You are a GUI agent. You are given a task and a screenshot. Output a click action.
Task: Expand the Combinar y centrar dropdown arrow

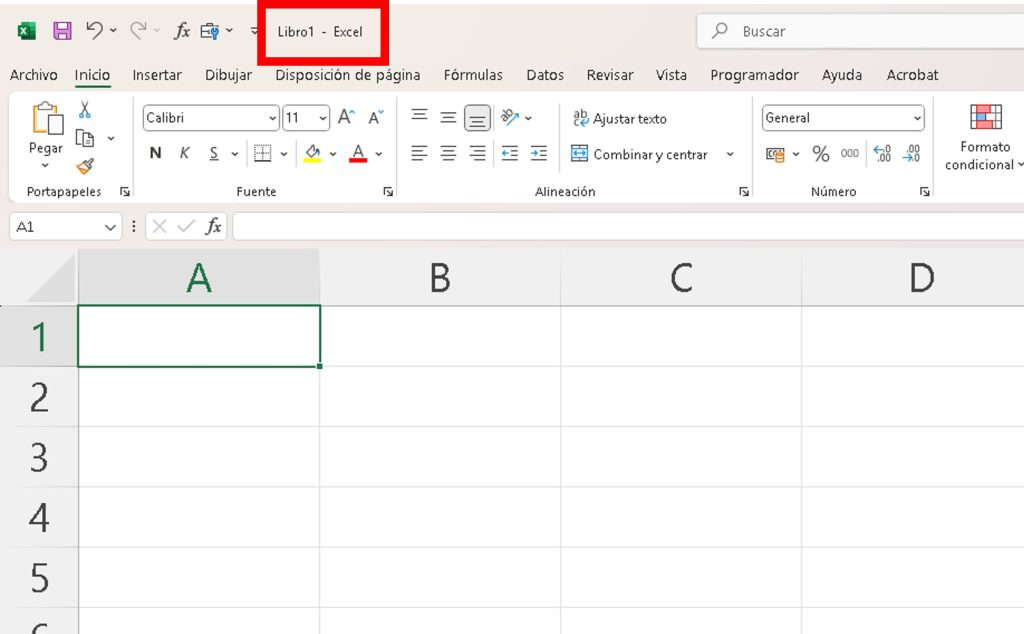[730, 154]
